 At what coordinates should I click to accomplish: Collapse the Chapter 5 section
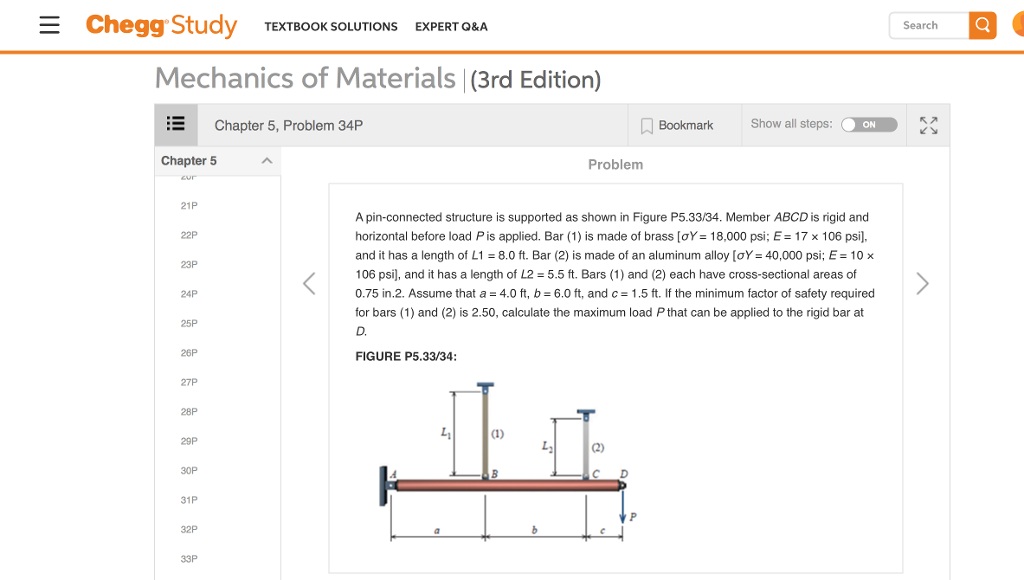pos(268,160)
